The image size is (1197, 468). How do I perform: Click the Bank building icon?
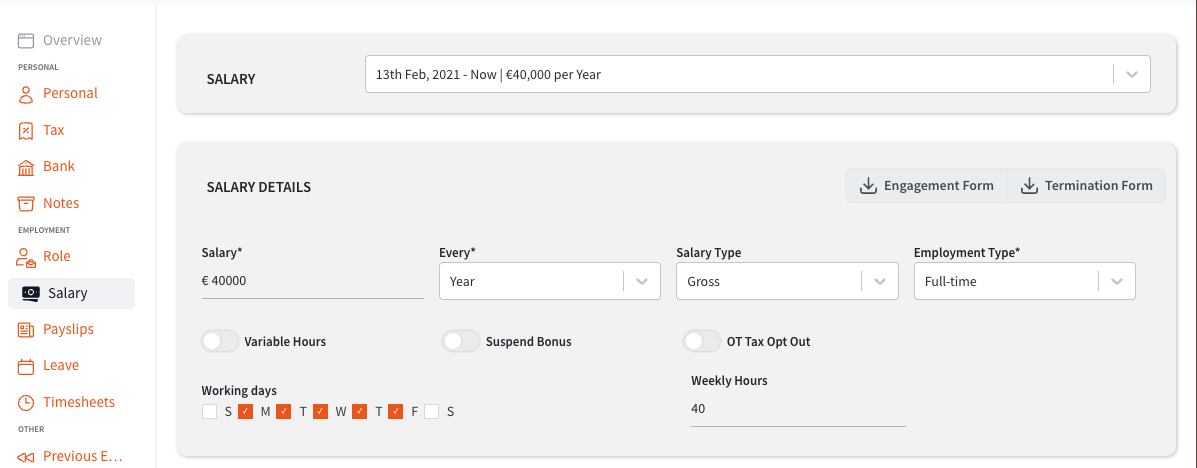click(x=26, y=167)
